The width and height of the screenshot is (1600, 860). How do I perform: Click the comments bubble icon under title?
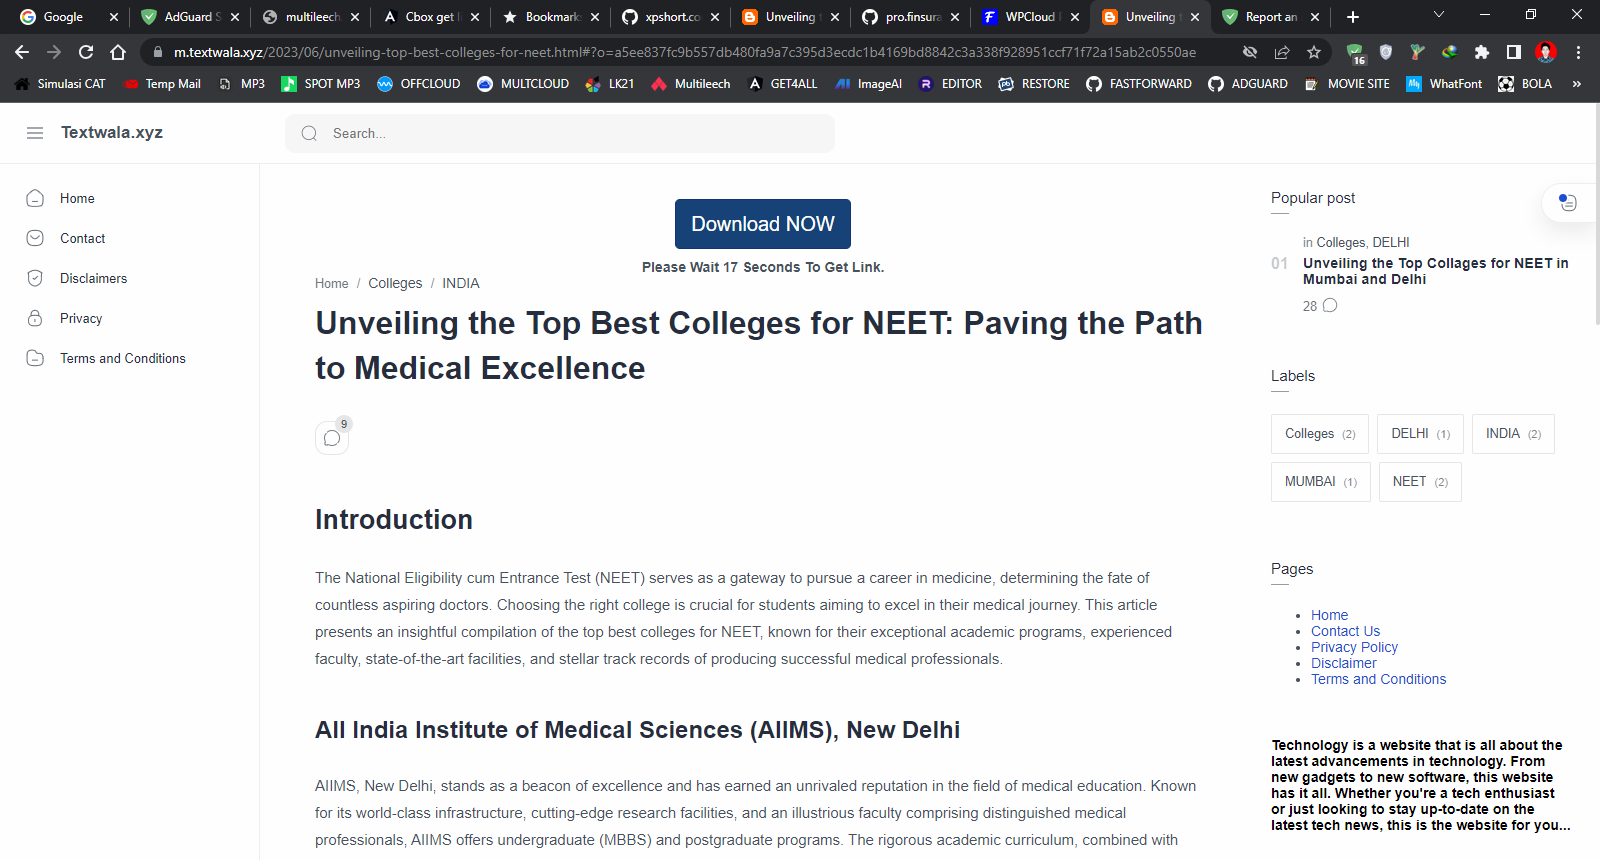[332, 438]
